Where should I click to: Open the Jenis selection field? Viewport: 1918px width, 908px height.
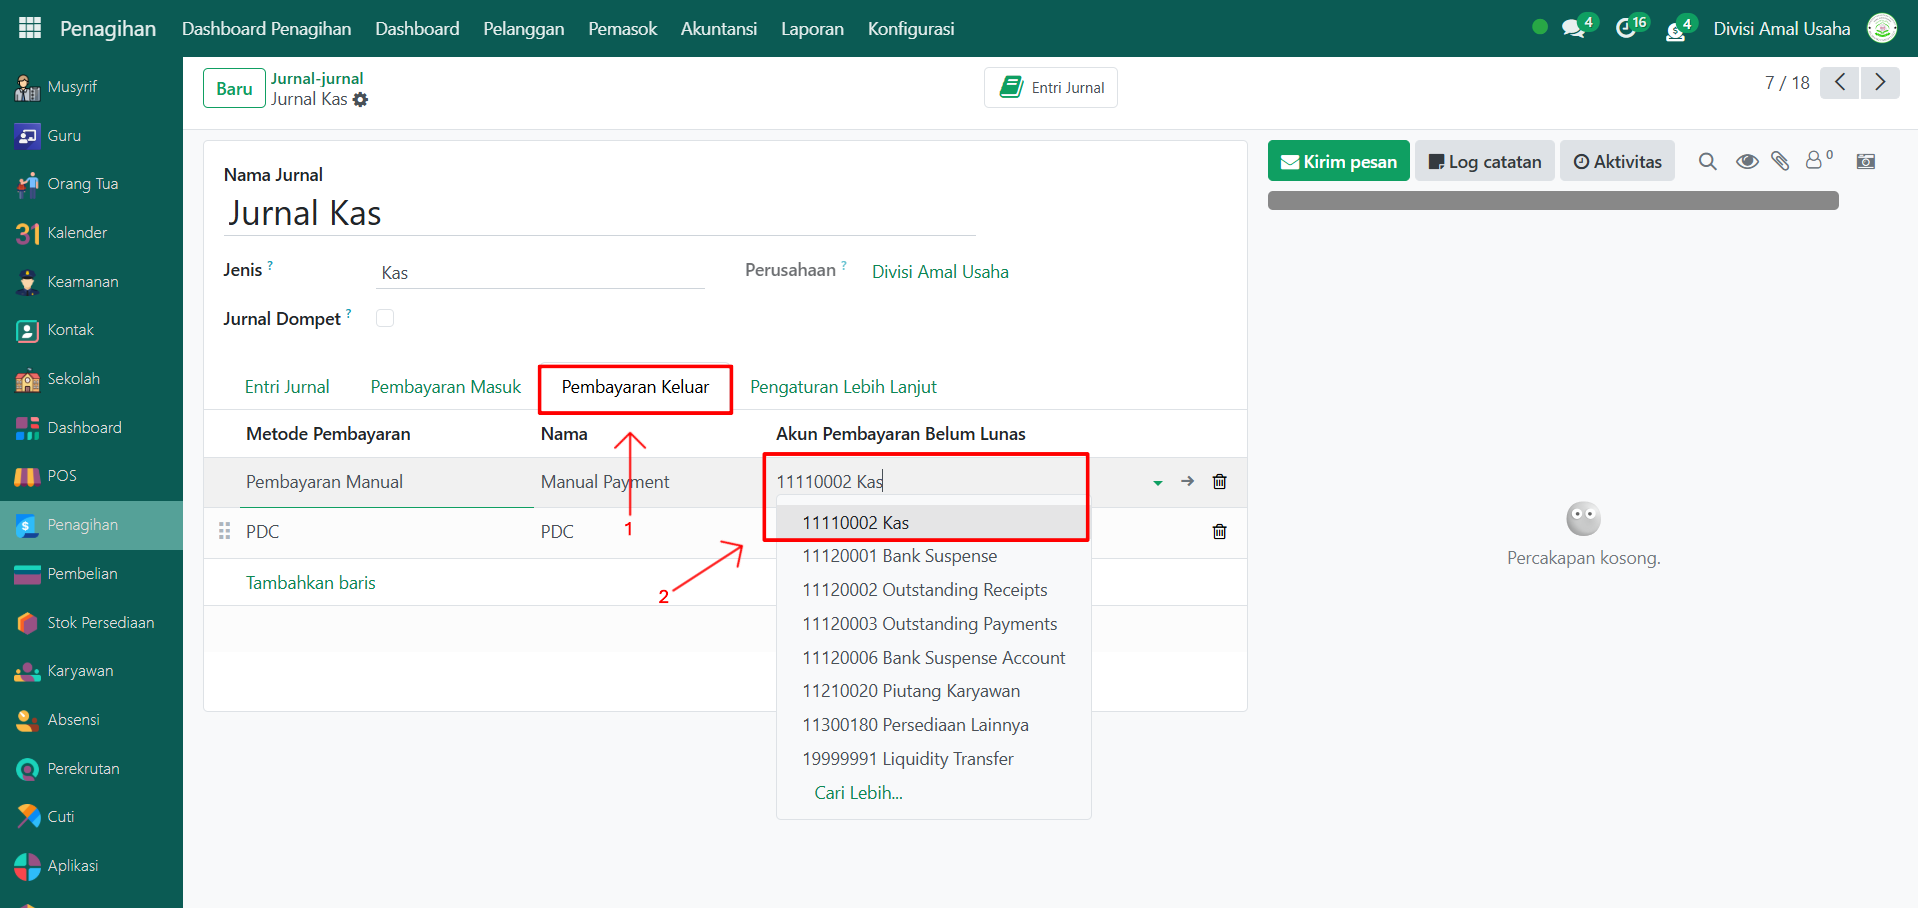tap(540, 273)
